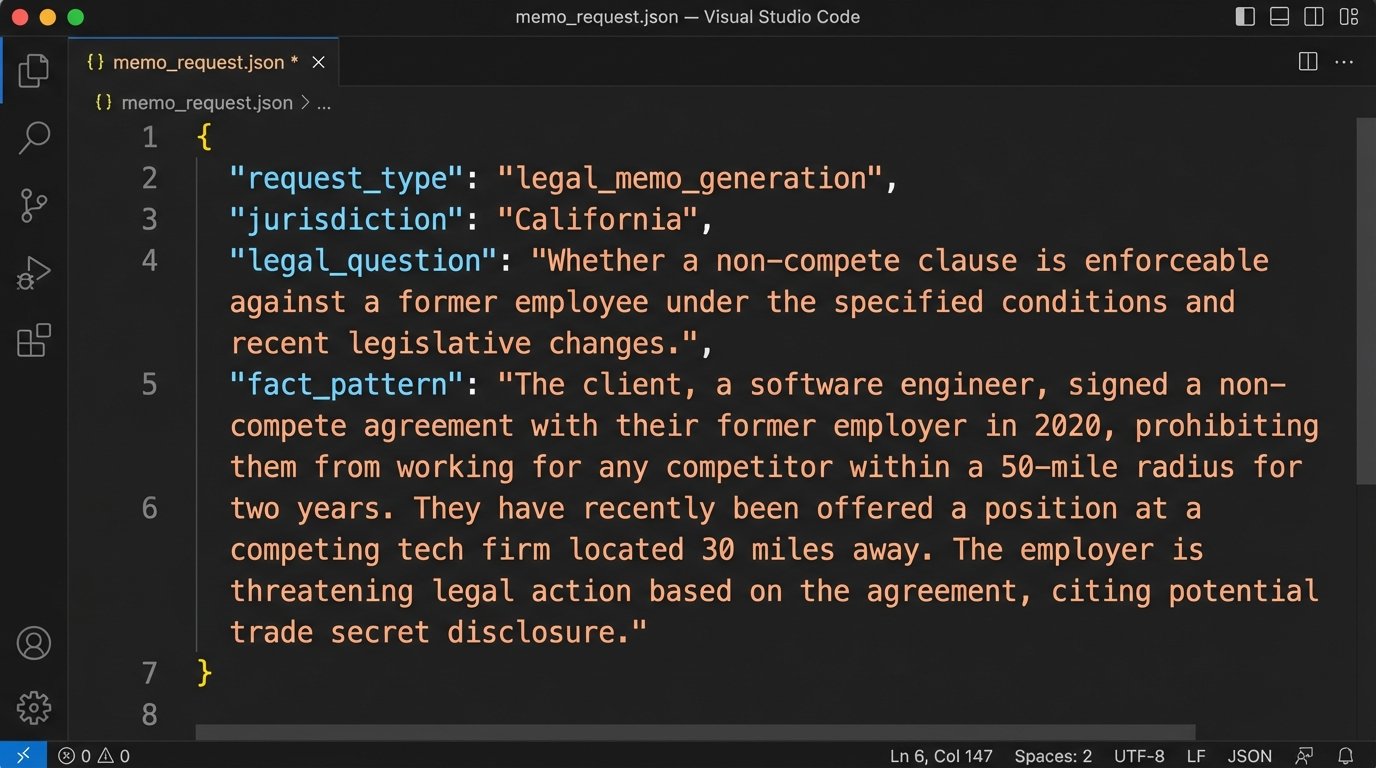
Task: Open the Search view in the sidebar
Action: tap(33, 137)
